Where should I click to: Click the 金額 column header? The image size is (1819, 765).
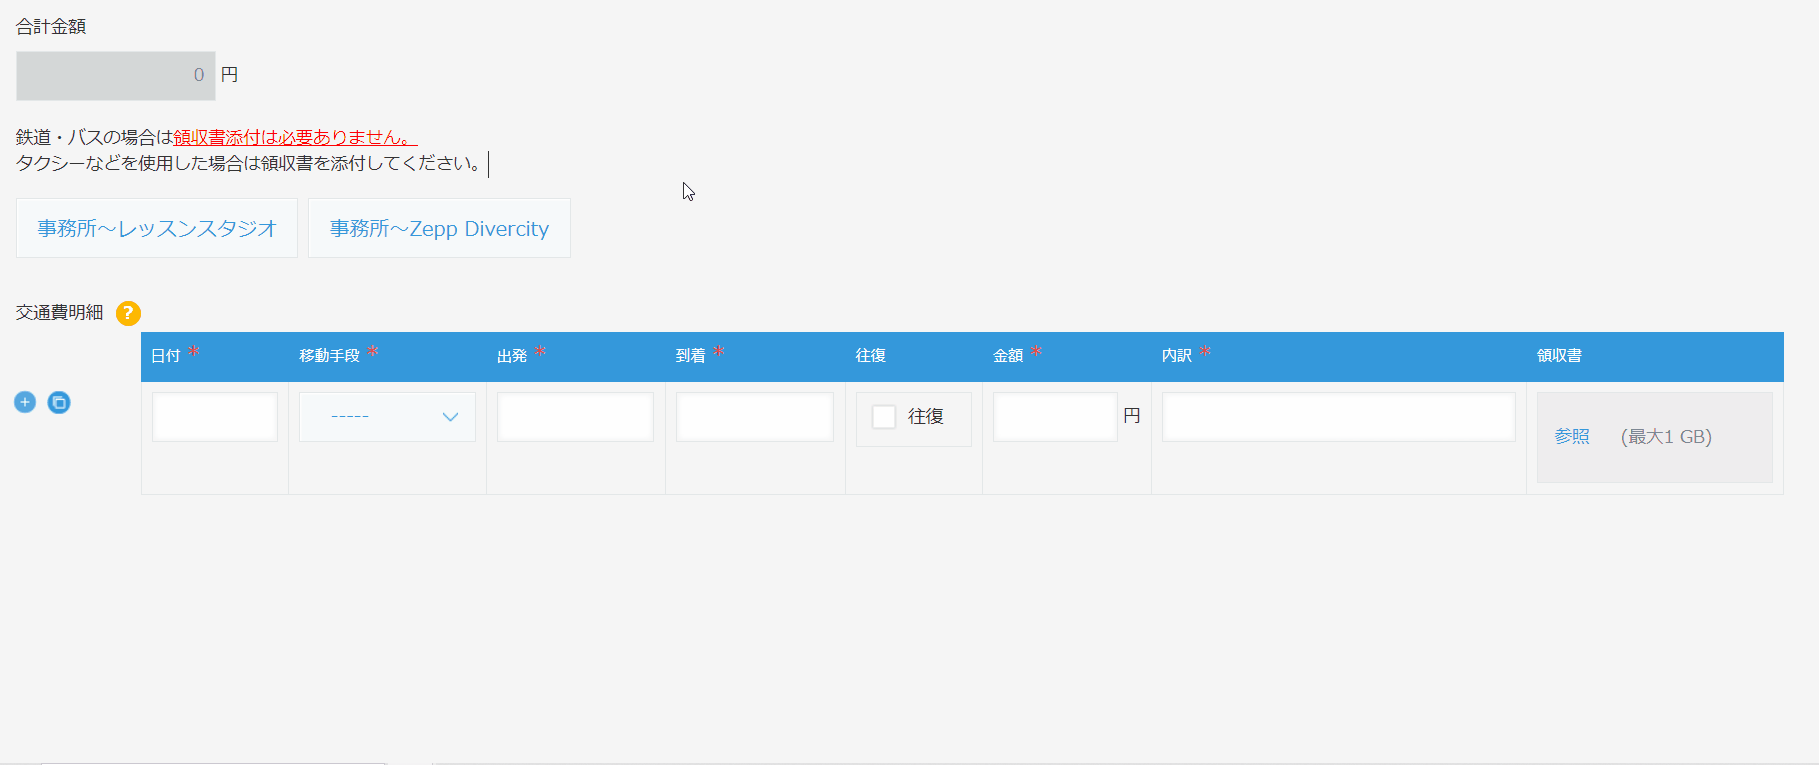[x=1008, y=356]
